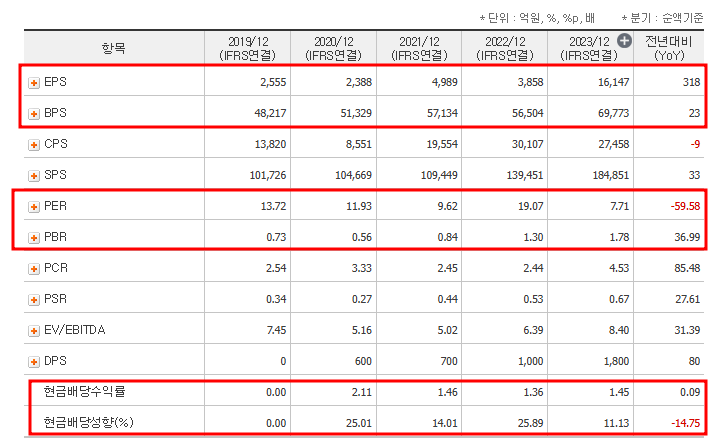711x445 pixels.
Task: Click 현금배당수익률 value 2.11
Action: pyautogui.click(x=361, y=392)
